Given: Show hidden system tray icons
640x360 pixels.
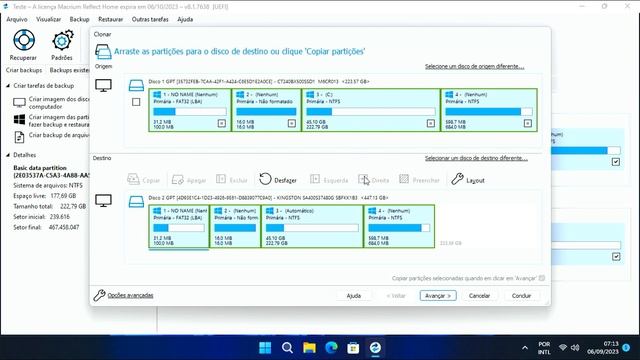Looking at the screenshot, I should pyautogui.click(x=525, y=348).
